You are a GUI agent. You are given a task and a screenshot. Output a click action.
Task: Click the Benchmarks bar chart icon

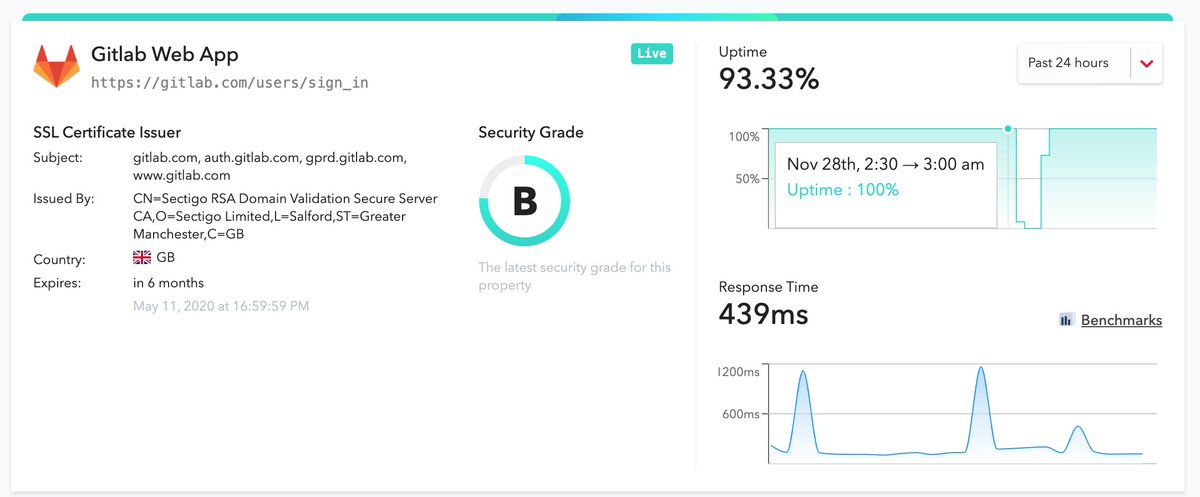point(1067,321)
